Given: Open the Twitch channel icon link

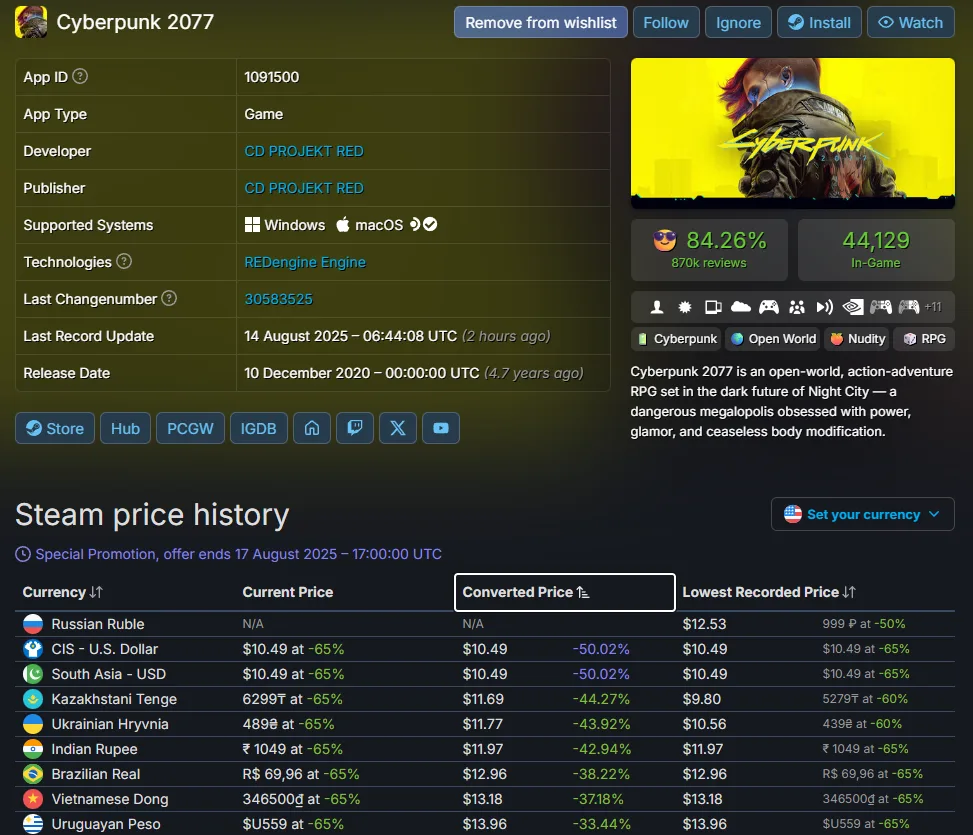Looking at the screenshot, I should click(x=355, y=428).
